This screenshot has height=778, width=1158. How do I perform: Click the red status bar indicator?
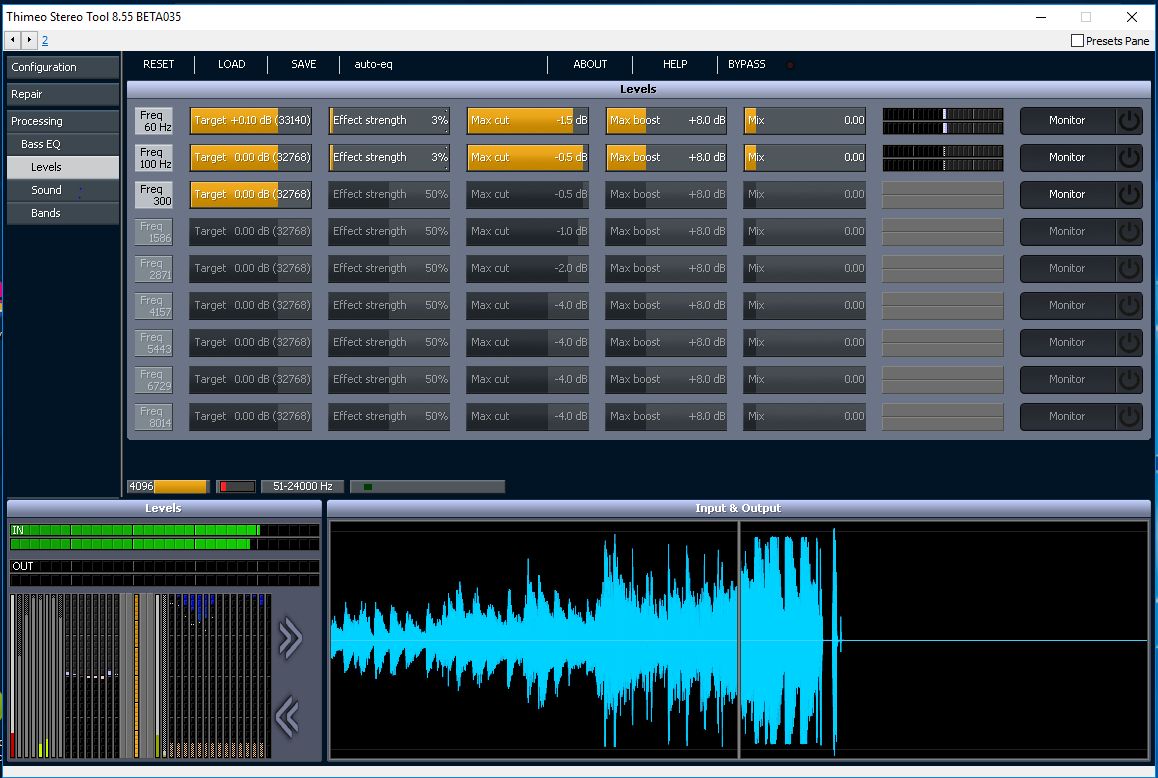[x=236, y=486]
